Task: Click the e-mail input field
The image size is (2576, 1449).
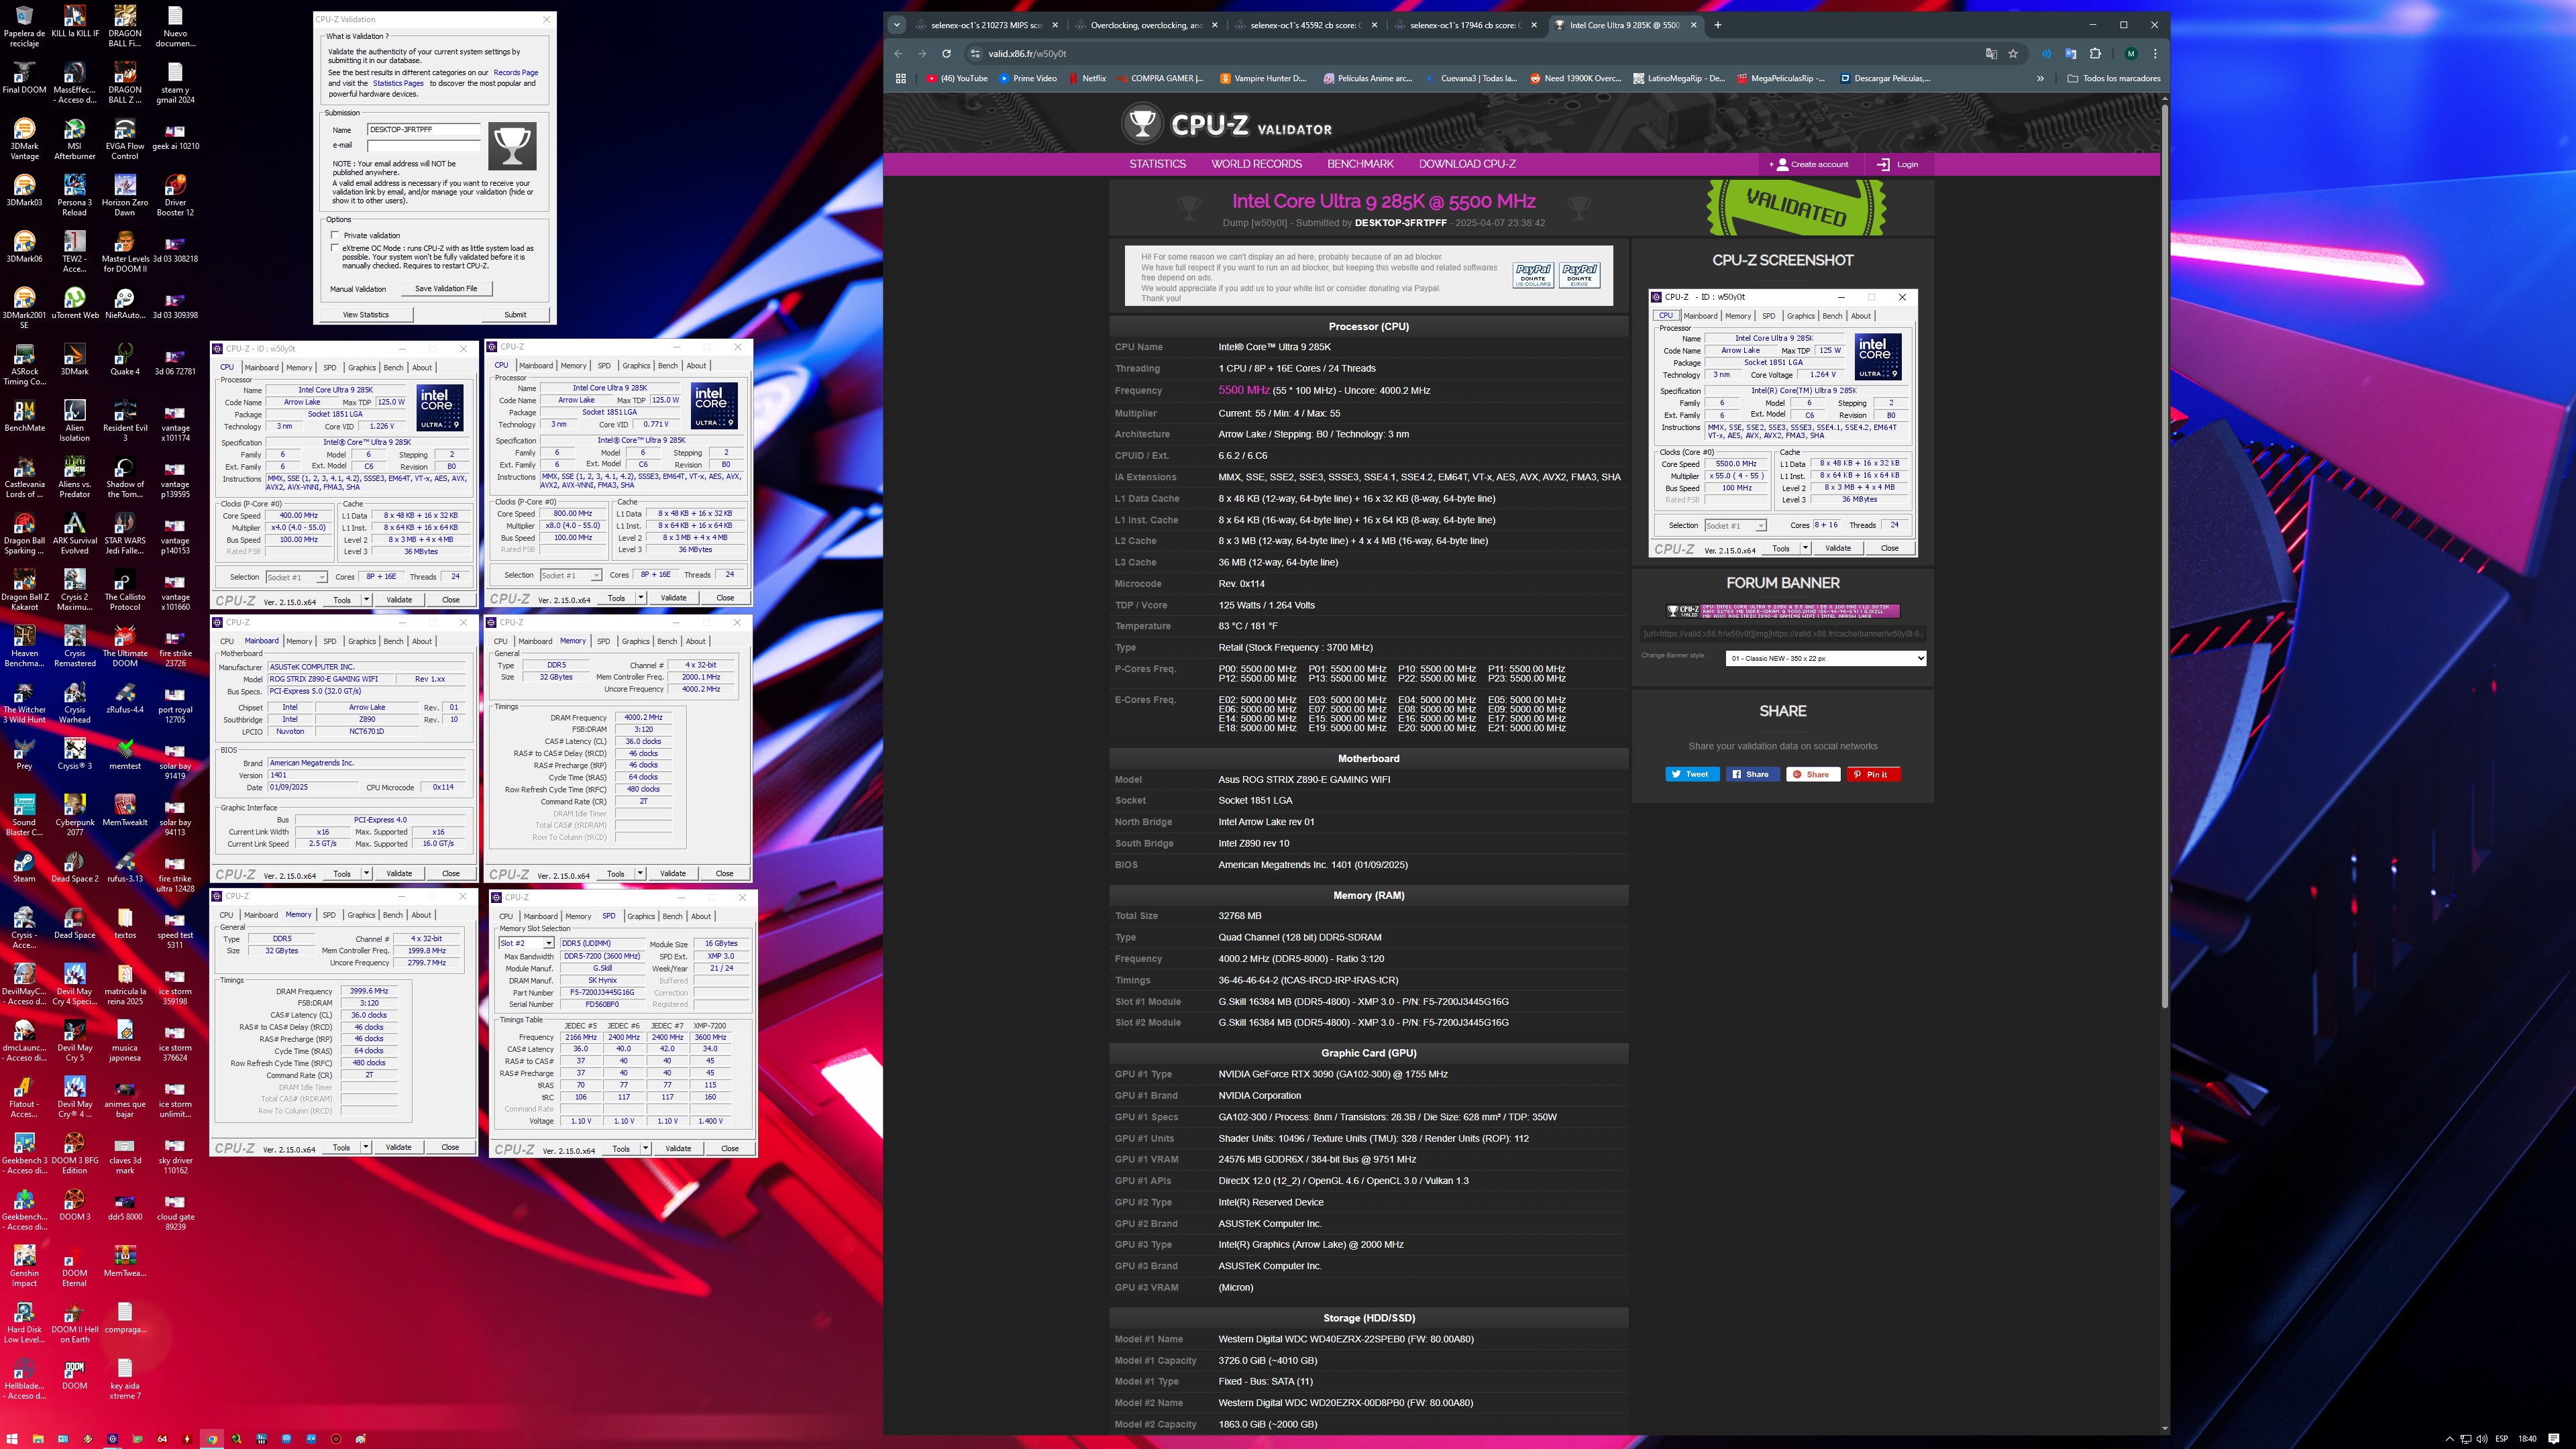Action: (x=423, y=146)
